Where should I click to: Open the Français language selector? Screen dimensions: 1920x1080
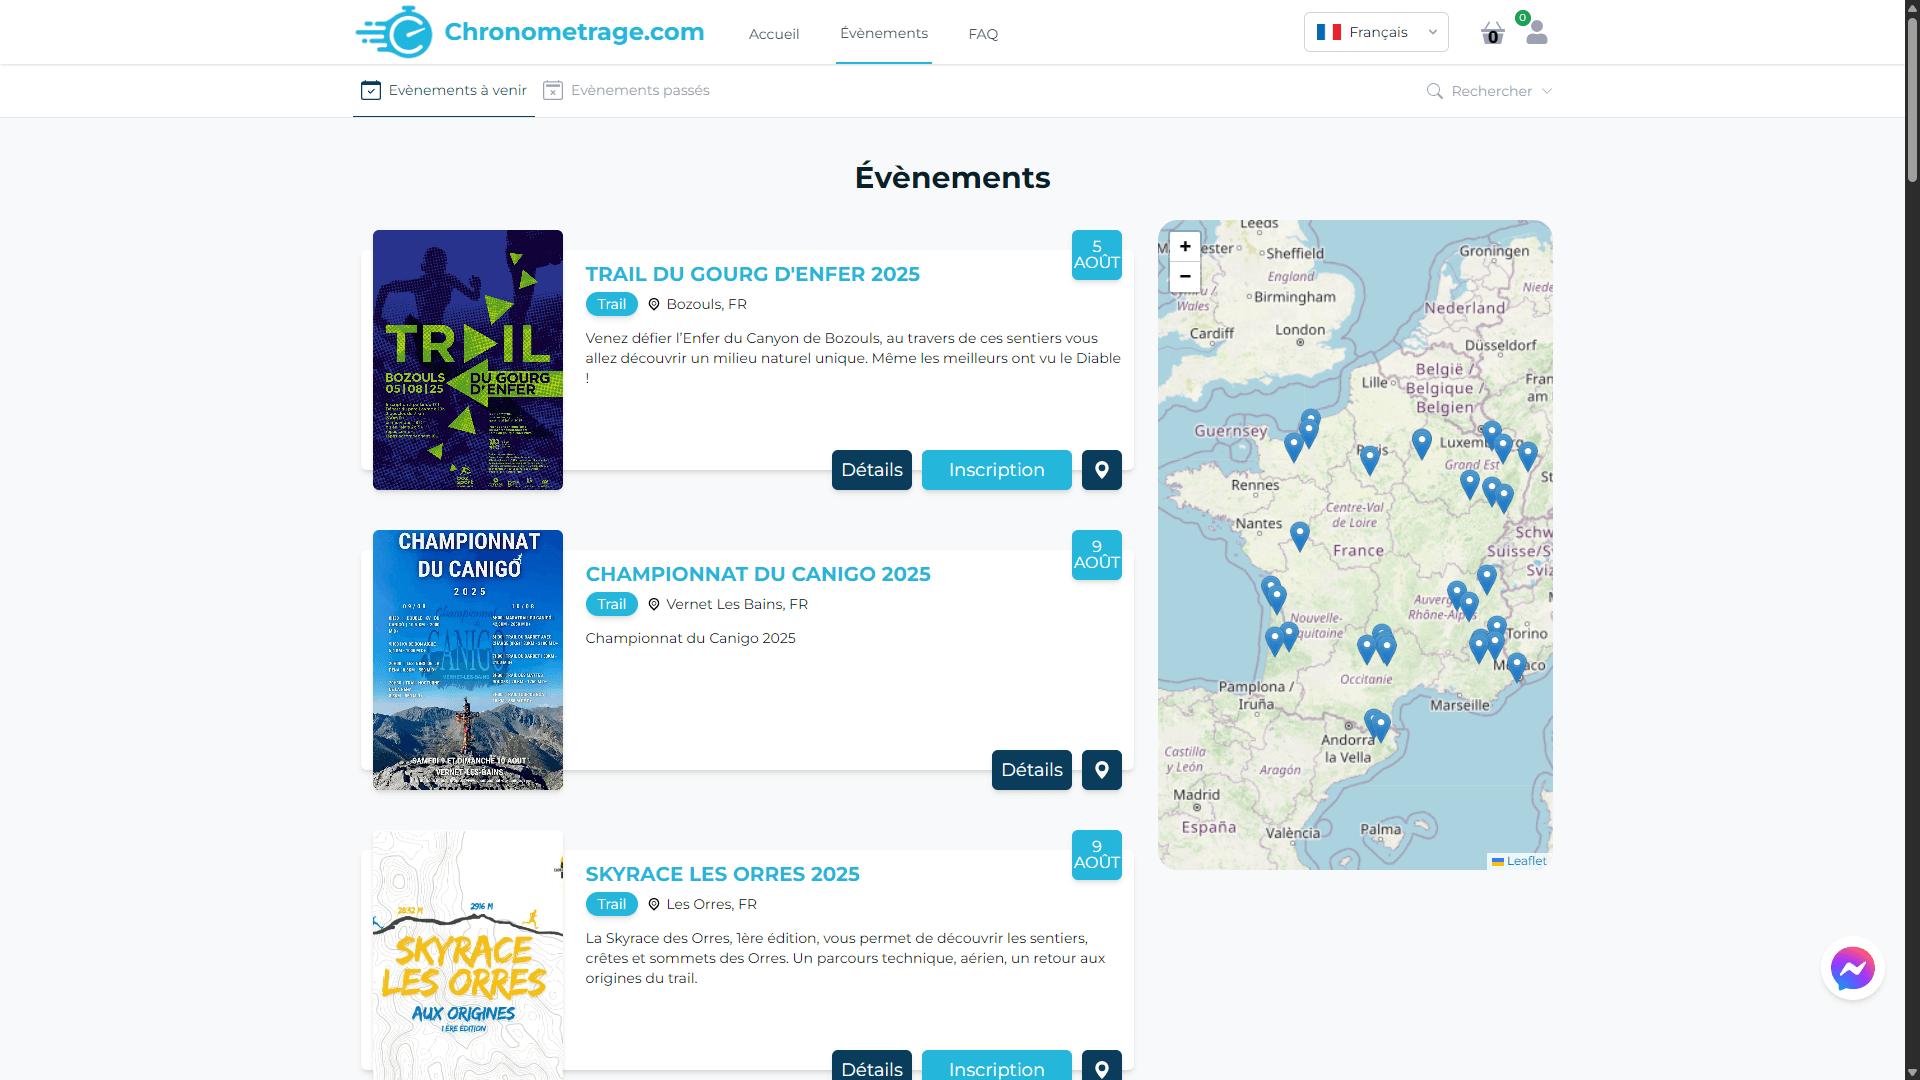[x=1376, y=31]
